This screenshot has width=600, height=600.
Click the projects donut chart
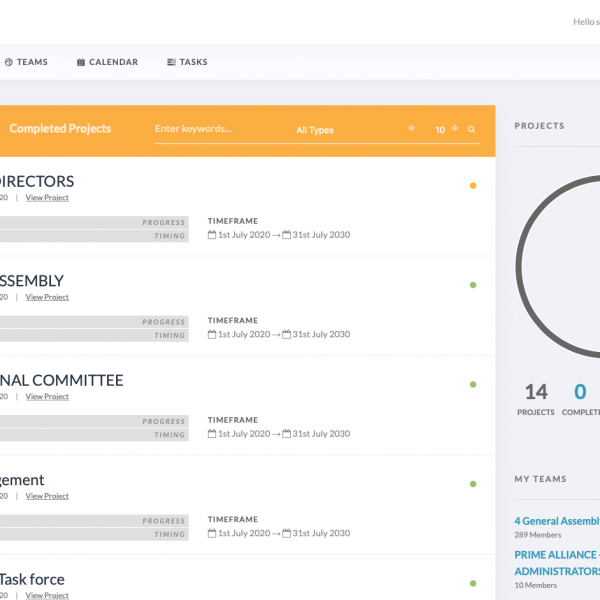tap(558, 266)
